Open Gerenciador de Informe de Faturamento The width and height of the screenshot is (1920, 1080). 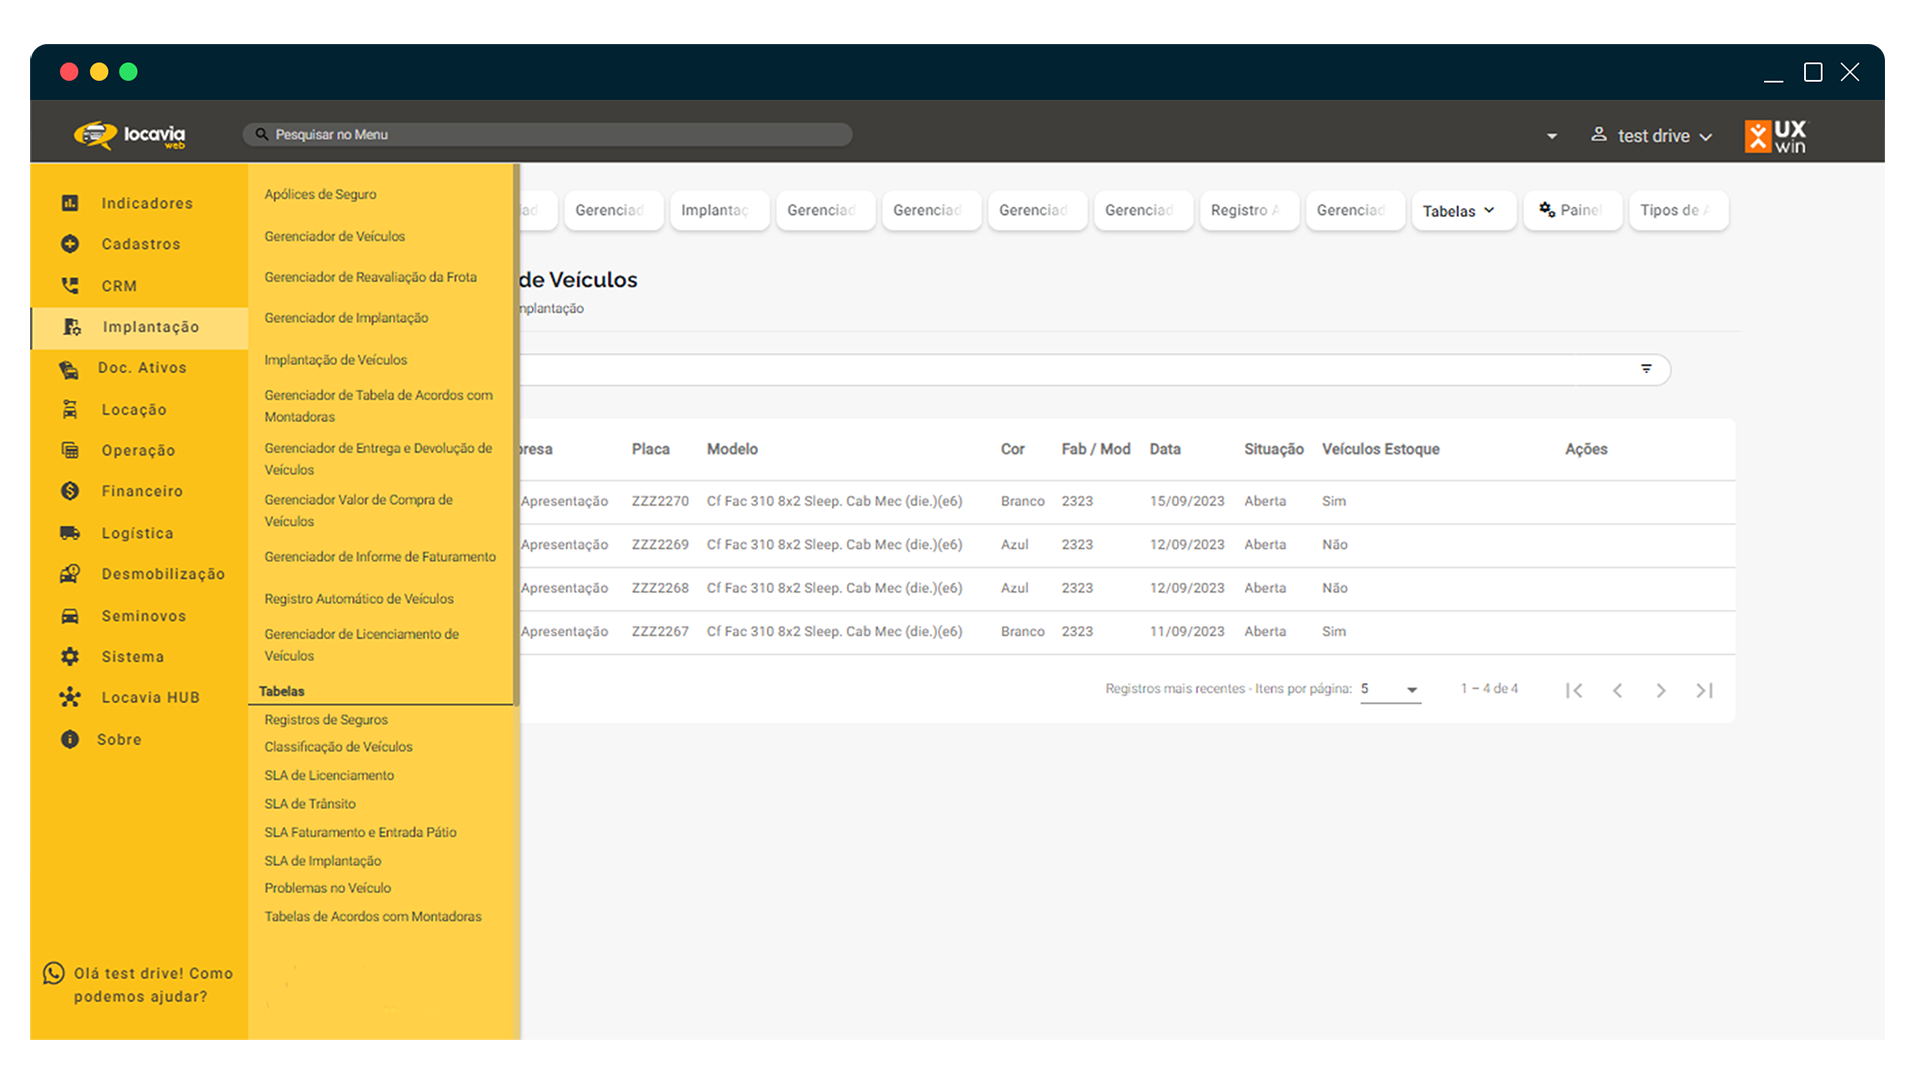click(x=380, y=557)
